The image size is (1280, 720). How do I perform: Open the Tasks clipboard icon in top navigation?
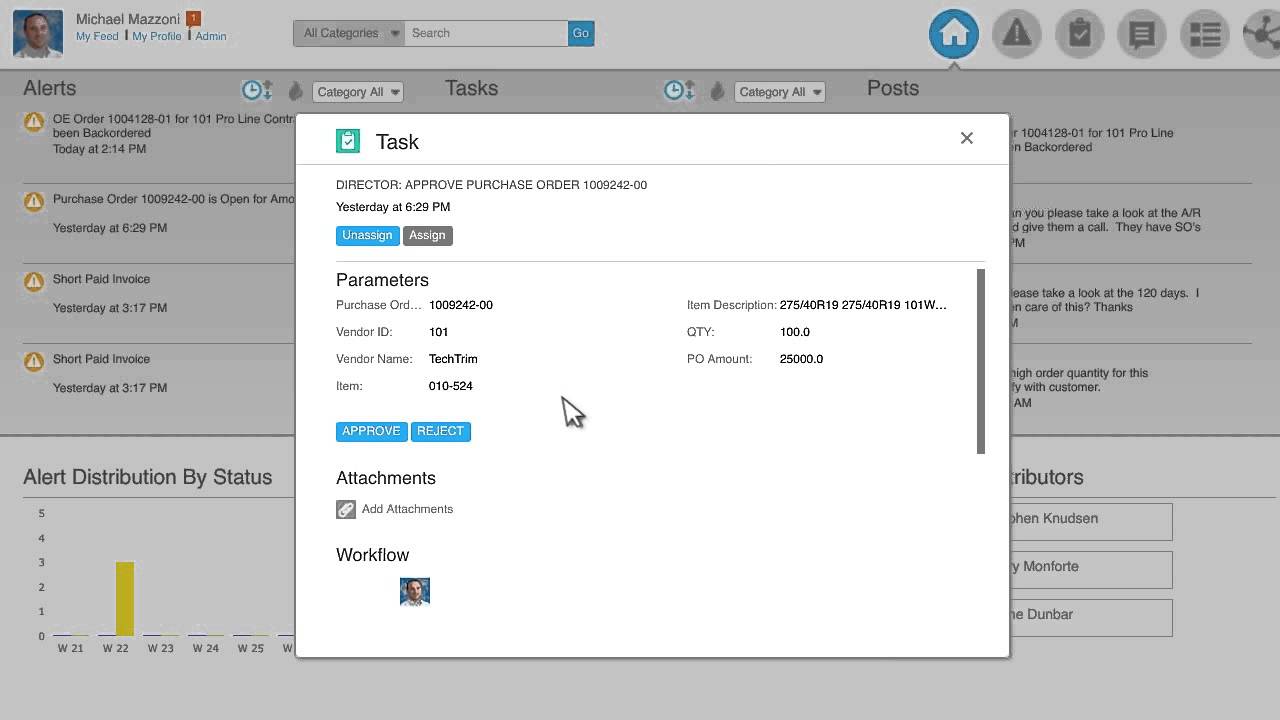pyautogui.click(x=1079, y=34)
